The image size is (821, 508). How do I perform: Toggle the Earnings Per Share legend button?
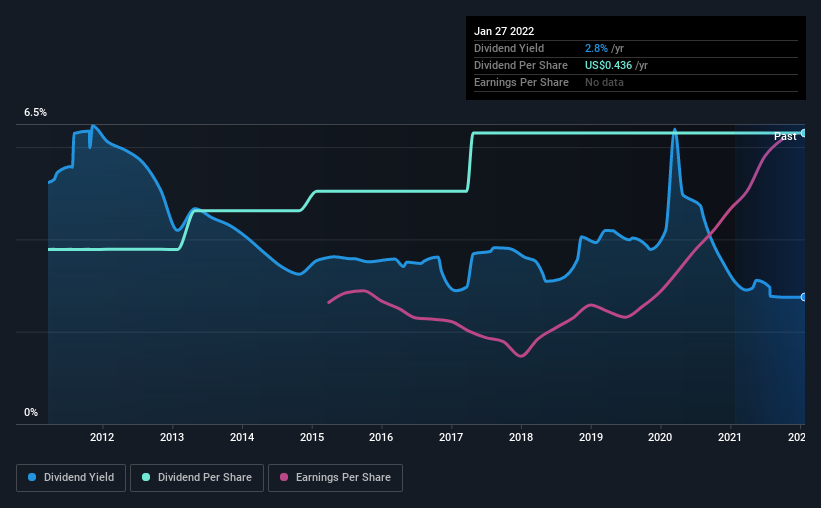[335, 478]
